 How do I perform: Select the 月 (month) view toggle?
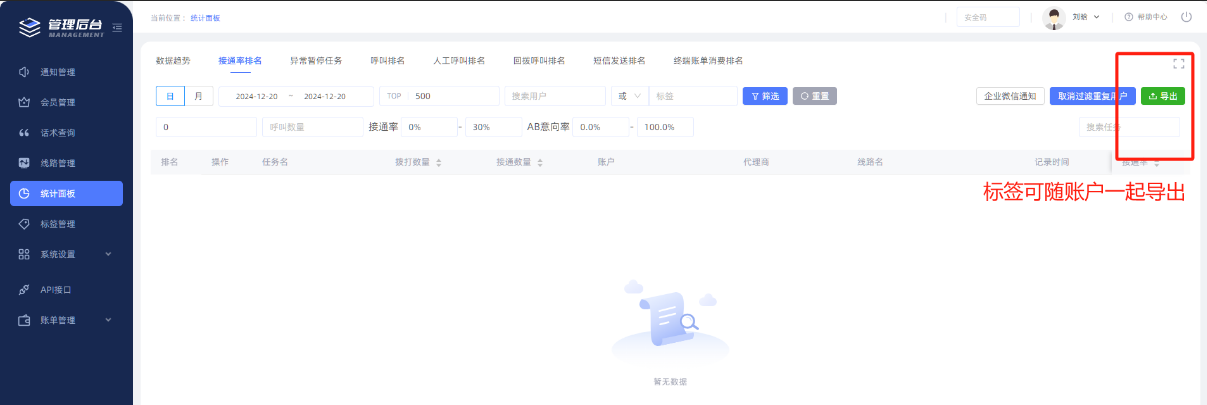tap(198, 96)
